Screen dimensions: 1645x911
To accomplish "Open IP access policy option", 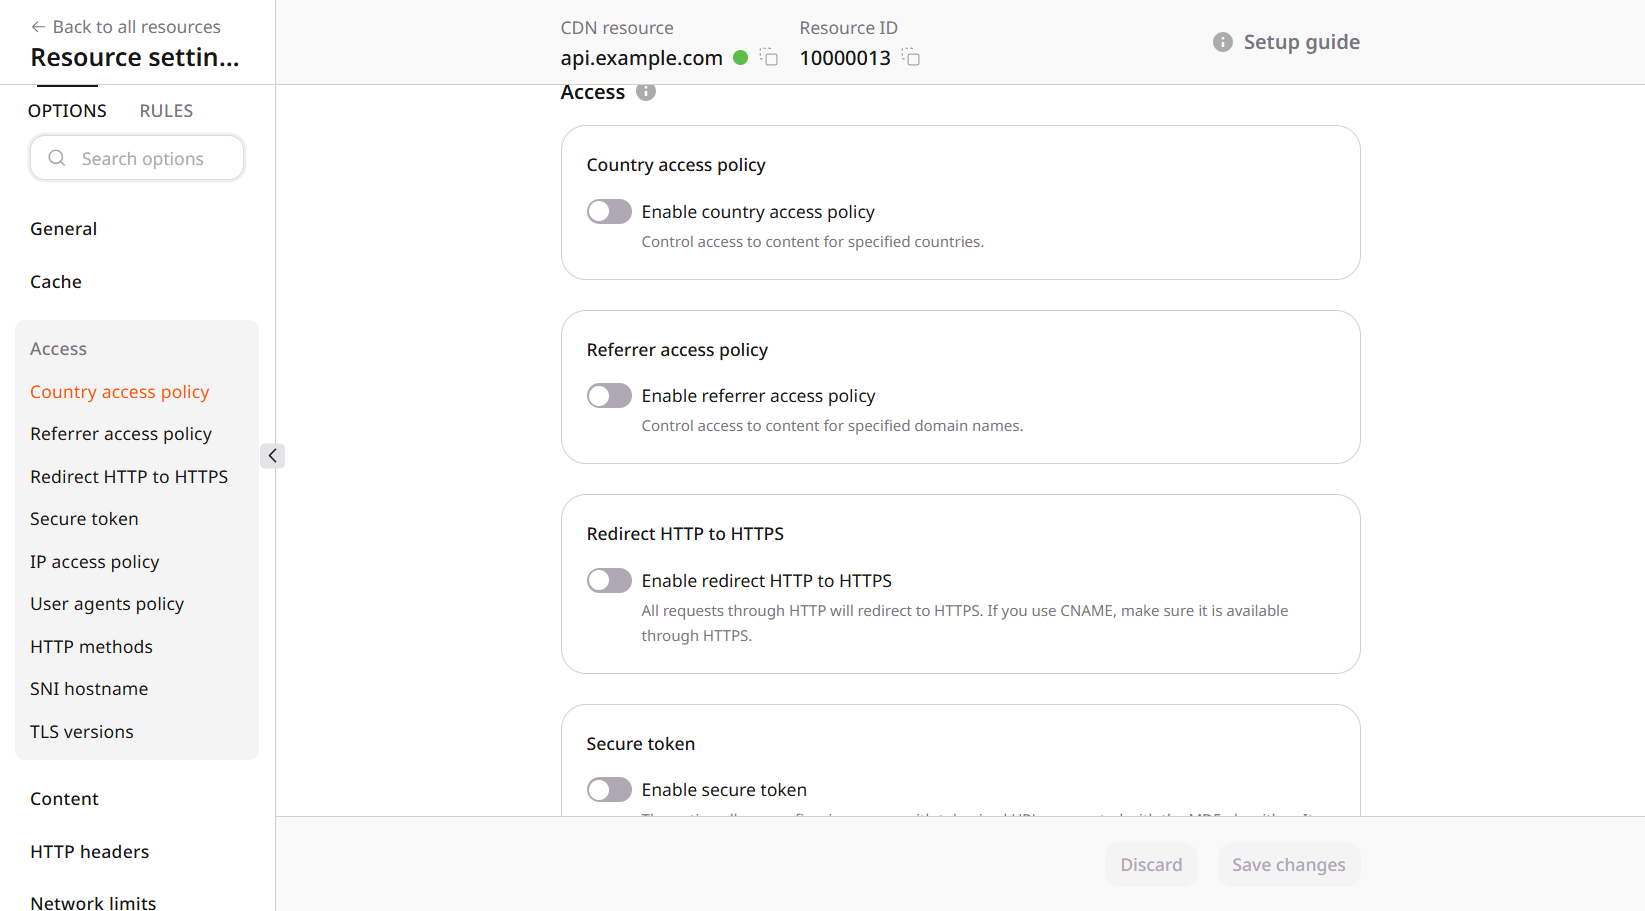I will pyautogui.click(x=95, y=562).
